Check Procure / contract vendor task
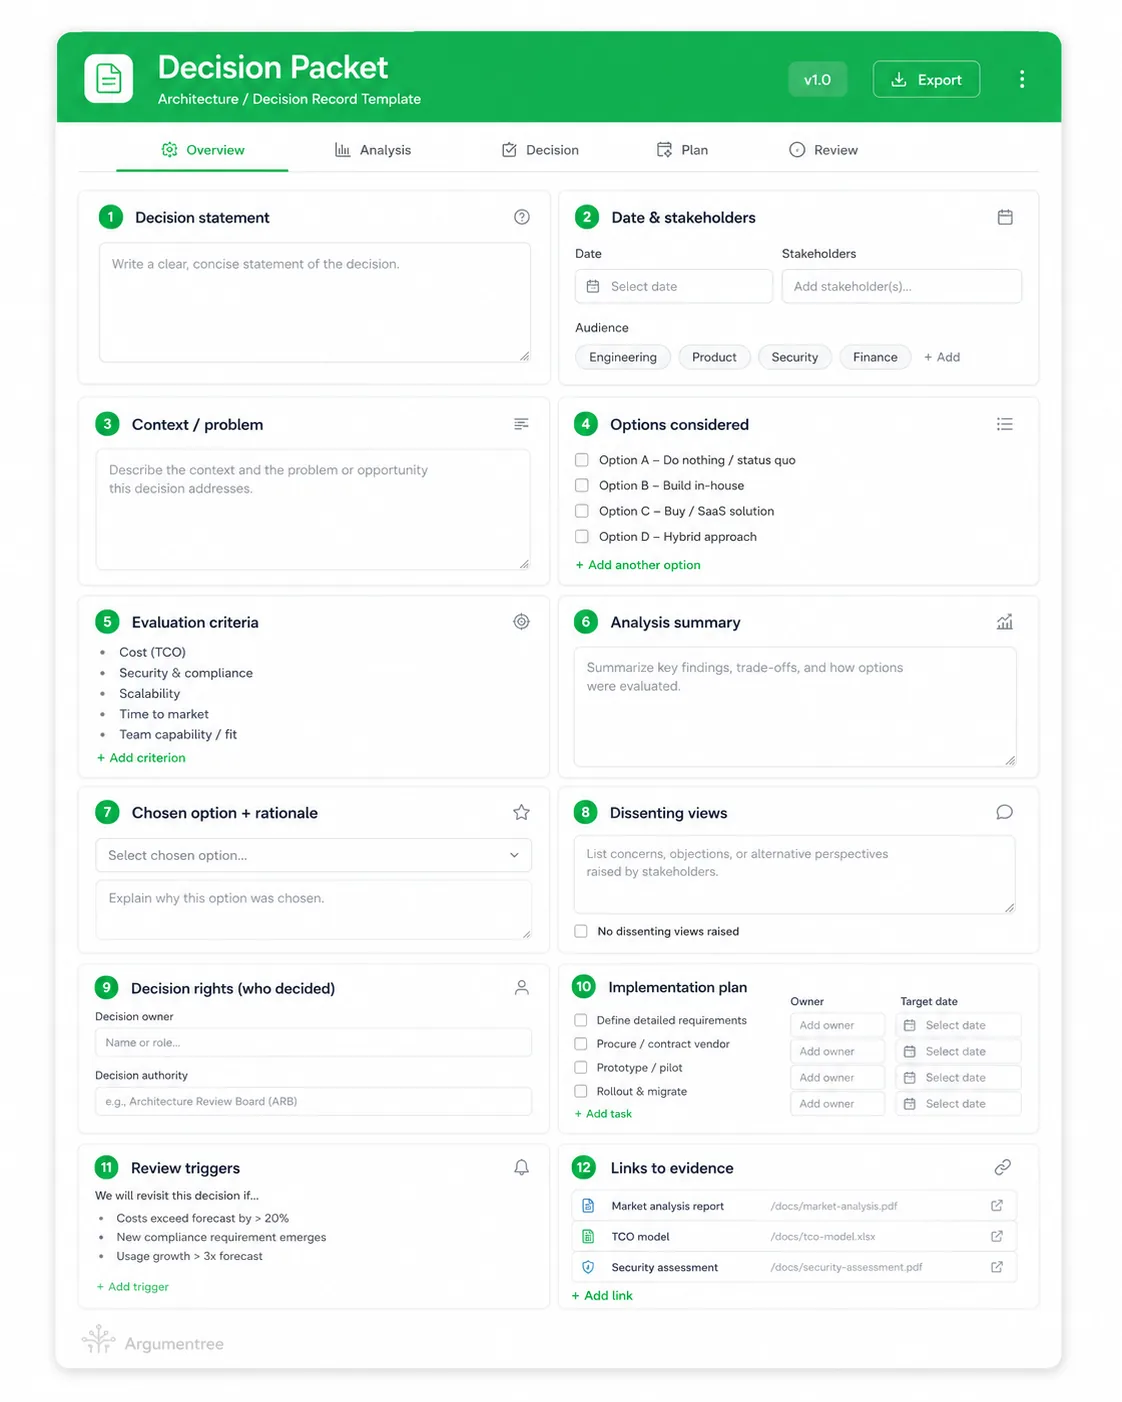Image resolution: width=1122 pixels, height=1402 pixels. (x=580, y=1044)
